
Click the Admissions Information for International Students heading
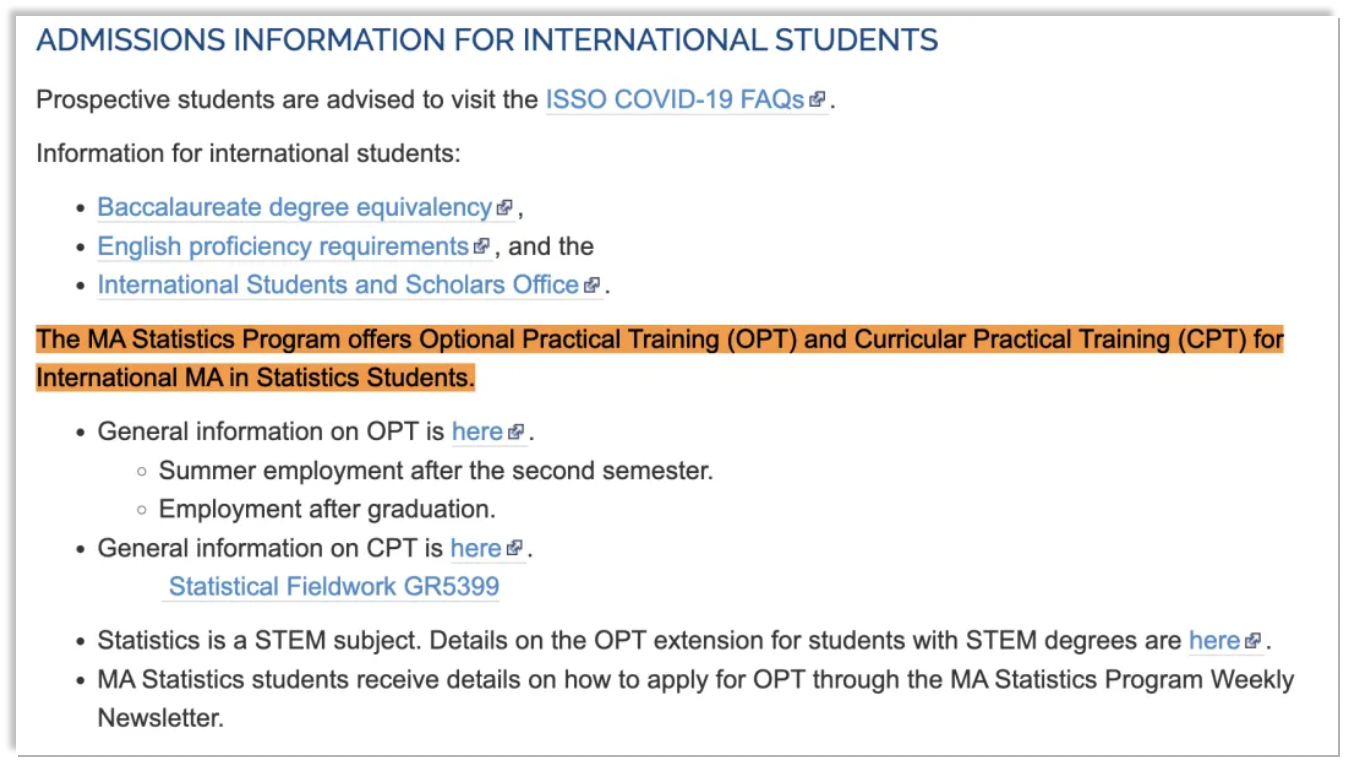(487, 41)
